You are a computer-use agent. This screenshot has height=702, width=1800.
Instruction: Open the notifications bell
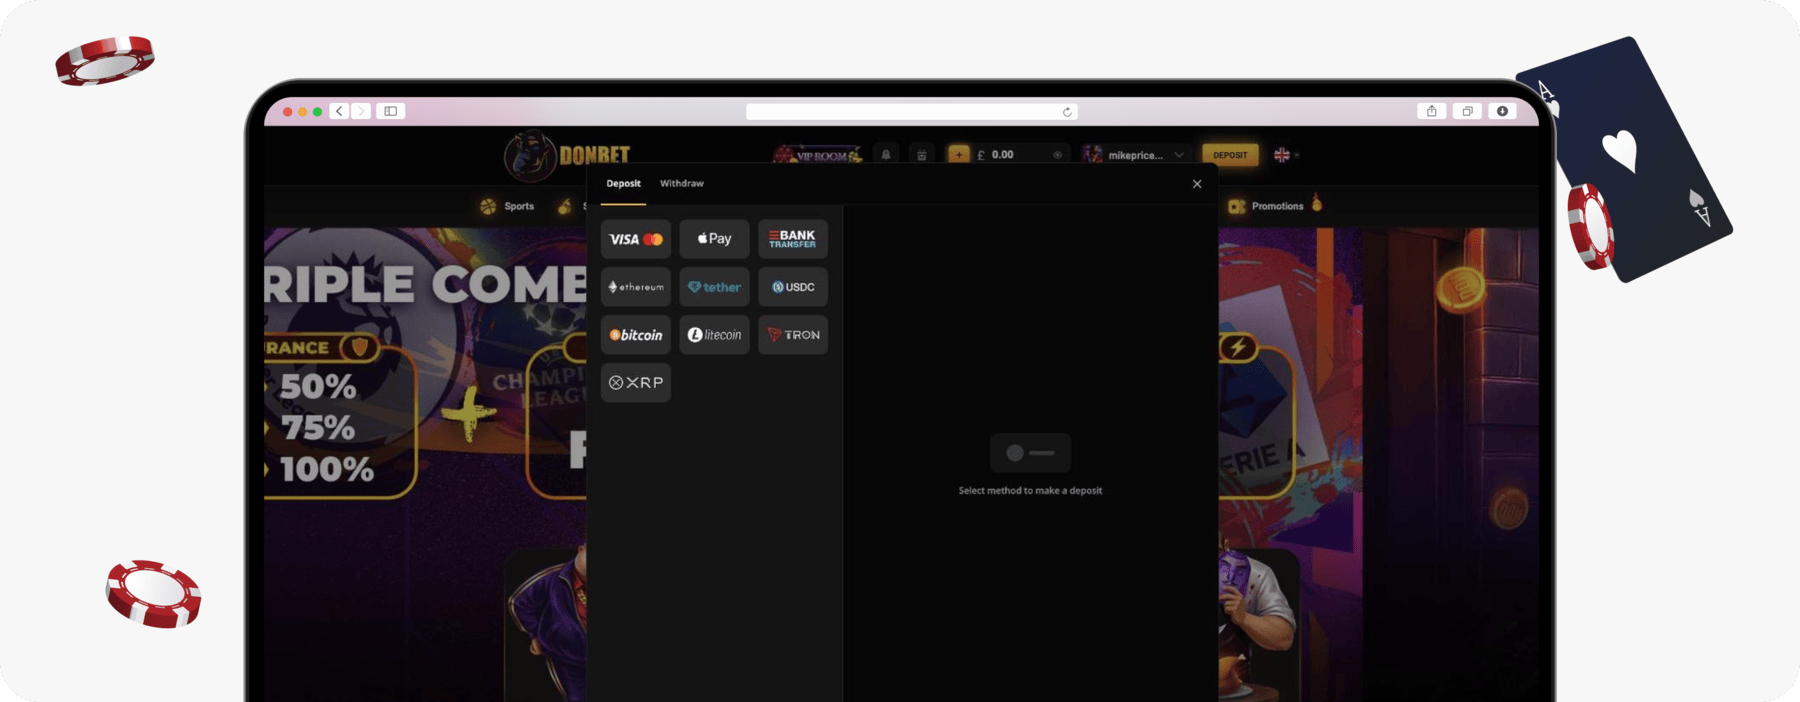point(886,155)
